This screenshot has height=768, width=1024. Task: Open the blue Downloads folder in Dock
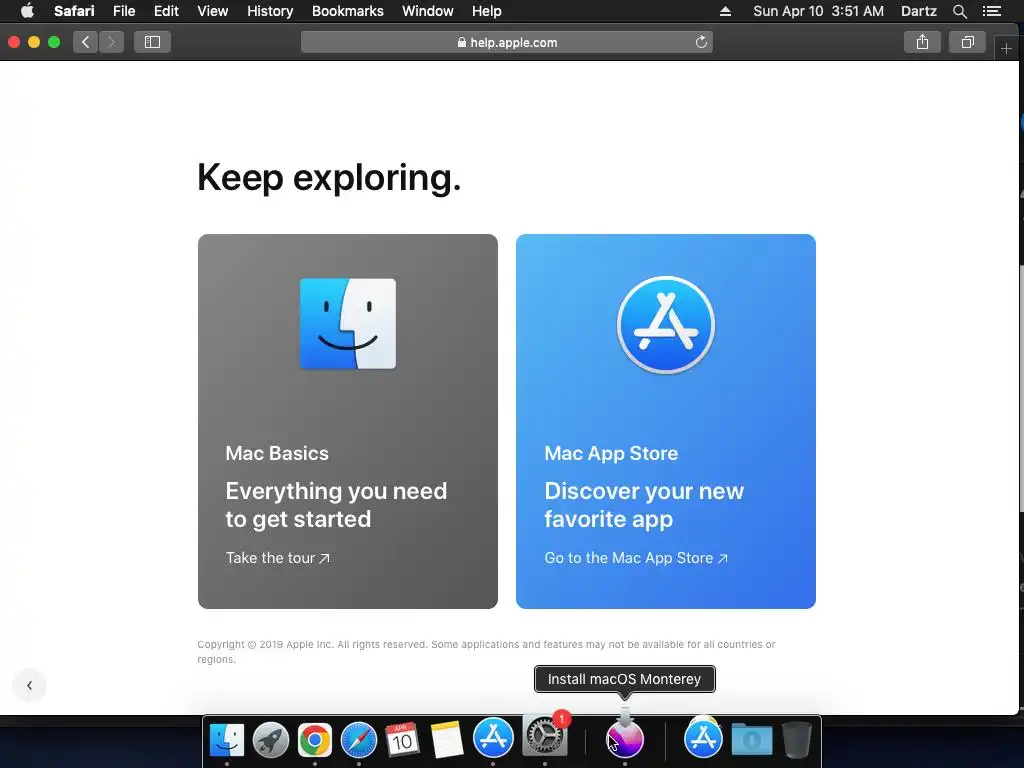point(752,740)
